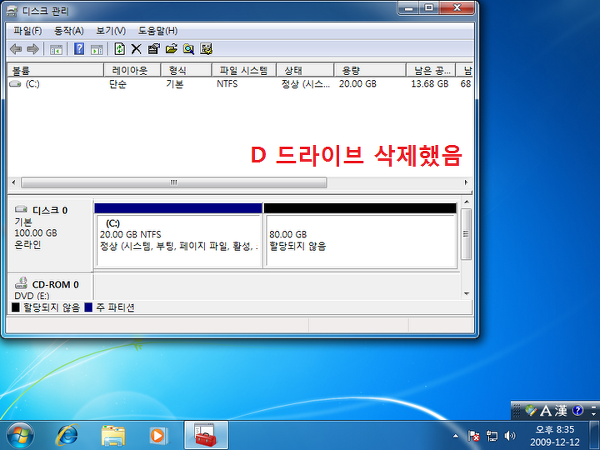Sort by the 상태 column header
This screenshot has width=600, height=450.
(x=305, y=70)
